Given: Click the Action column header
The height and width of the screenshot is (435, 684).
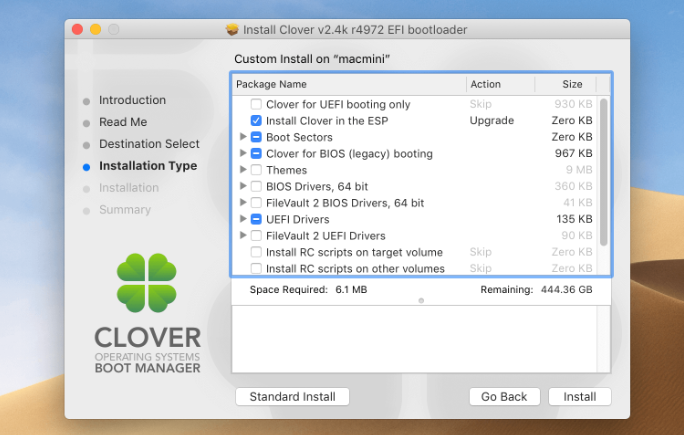Looking at the screenshot, I should pos(500,84).
